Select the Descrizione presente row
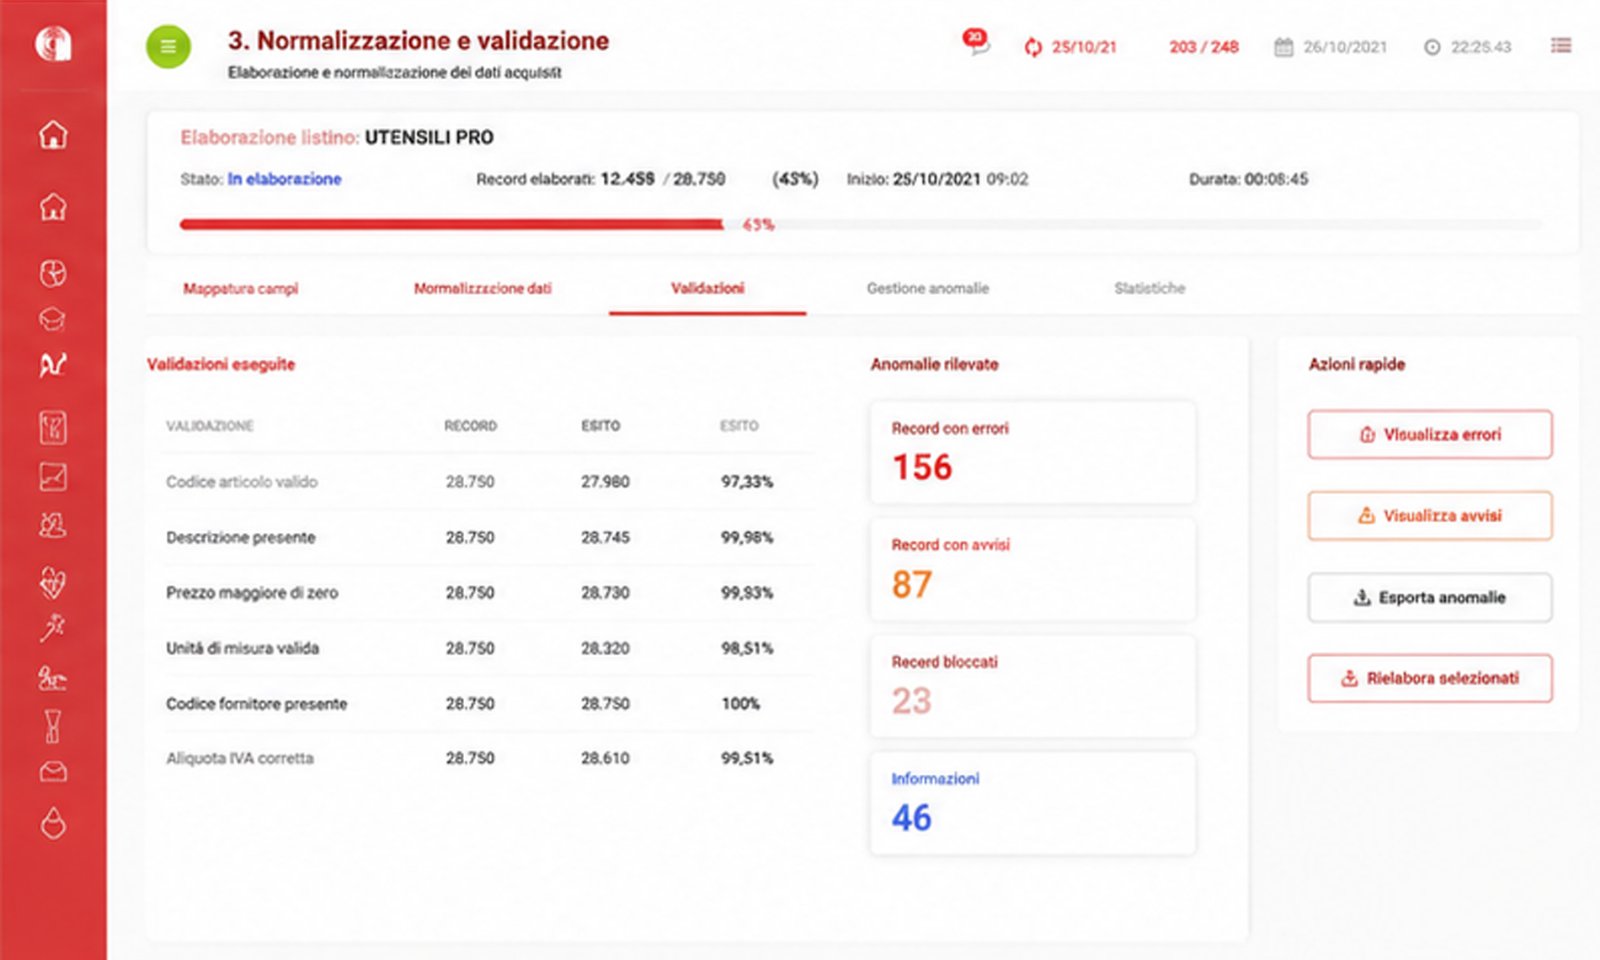 [487, 537]
